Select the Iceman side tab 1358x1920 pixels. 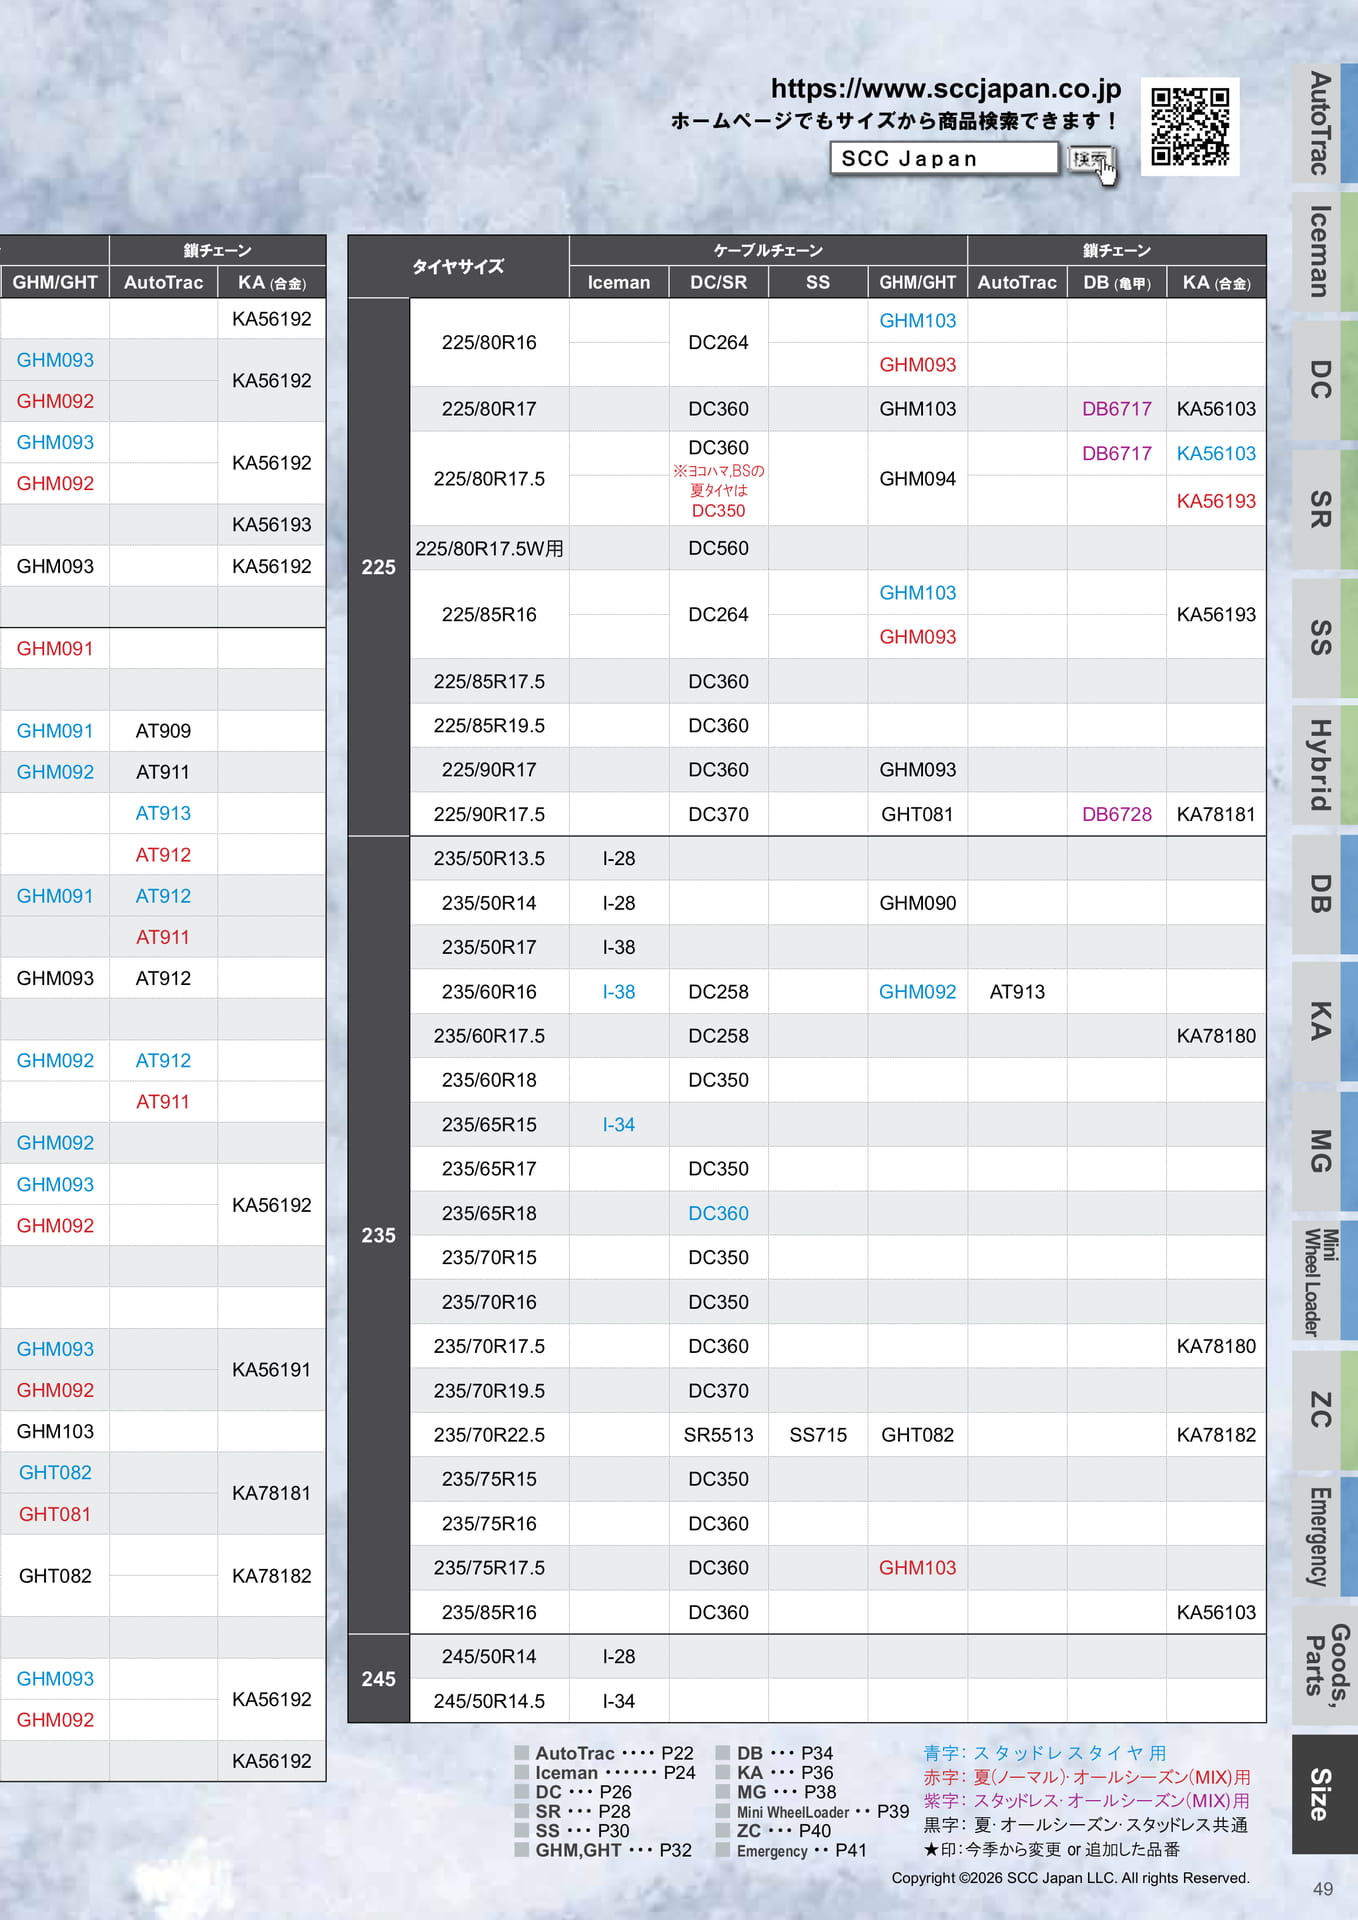[x=1323, y=251]
